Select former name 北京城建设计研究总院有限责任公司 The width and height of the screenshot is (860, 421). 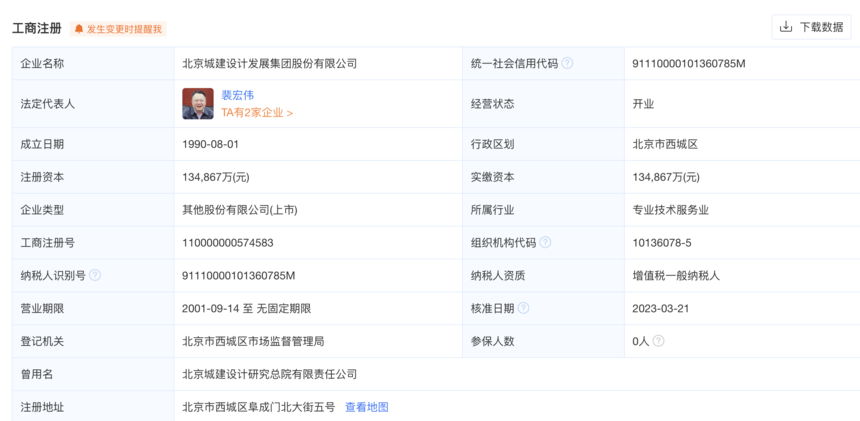pyautogui.click(x=269, y=374)
